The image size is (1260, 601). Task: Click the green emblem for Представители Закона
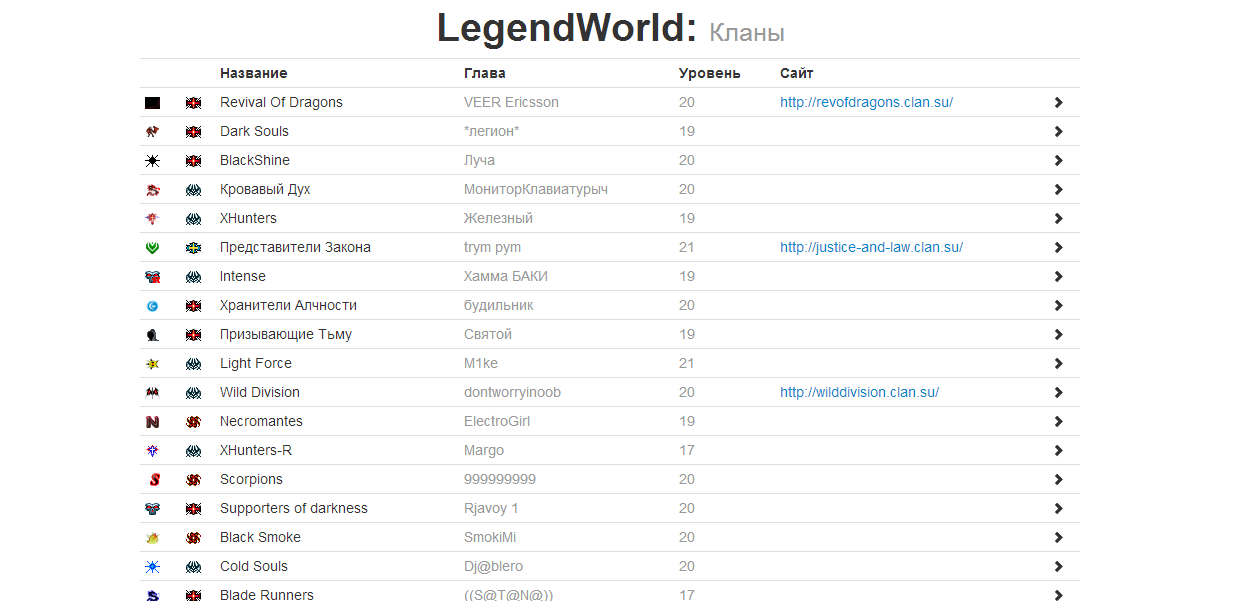[152, 248]
